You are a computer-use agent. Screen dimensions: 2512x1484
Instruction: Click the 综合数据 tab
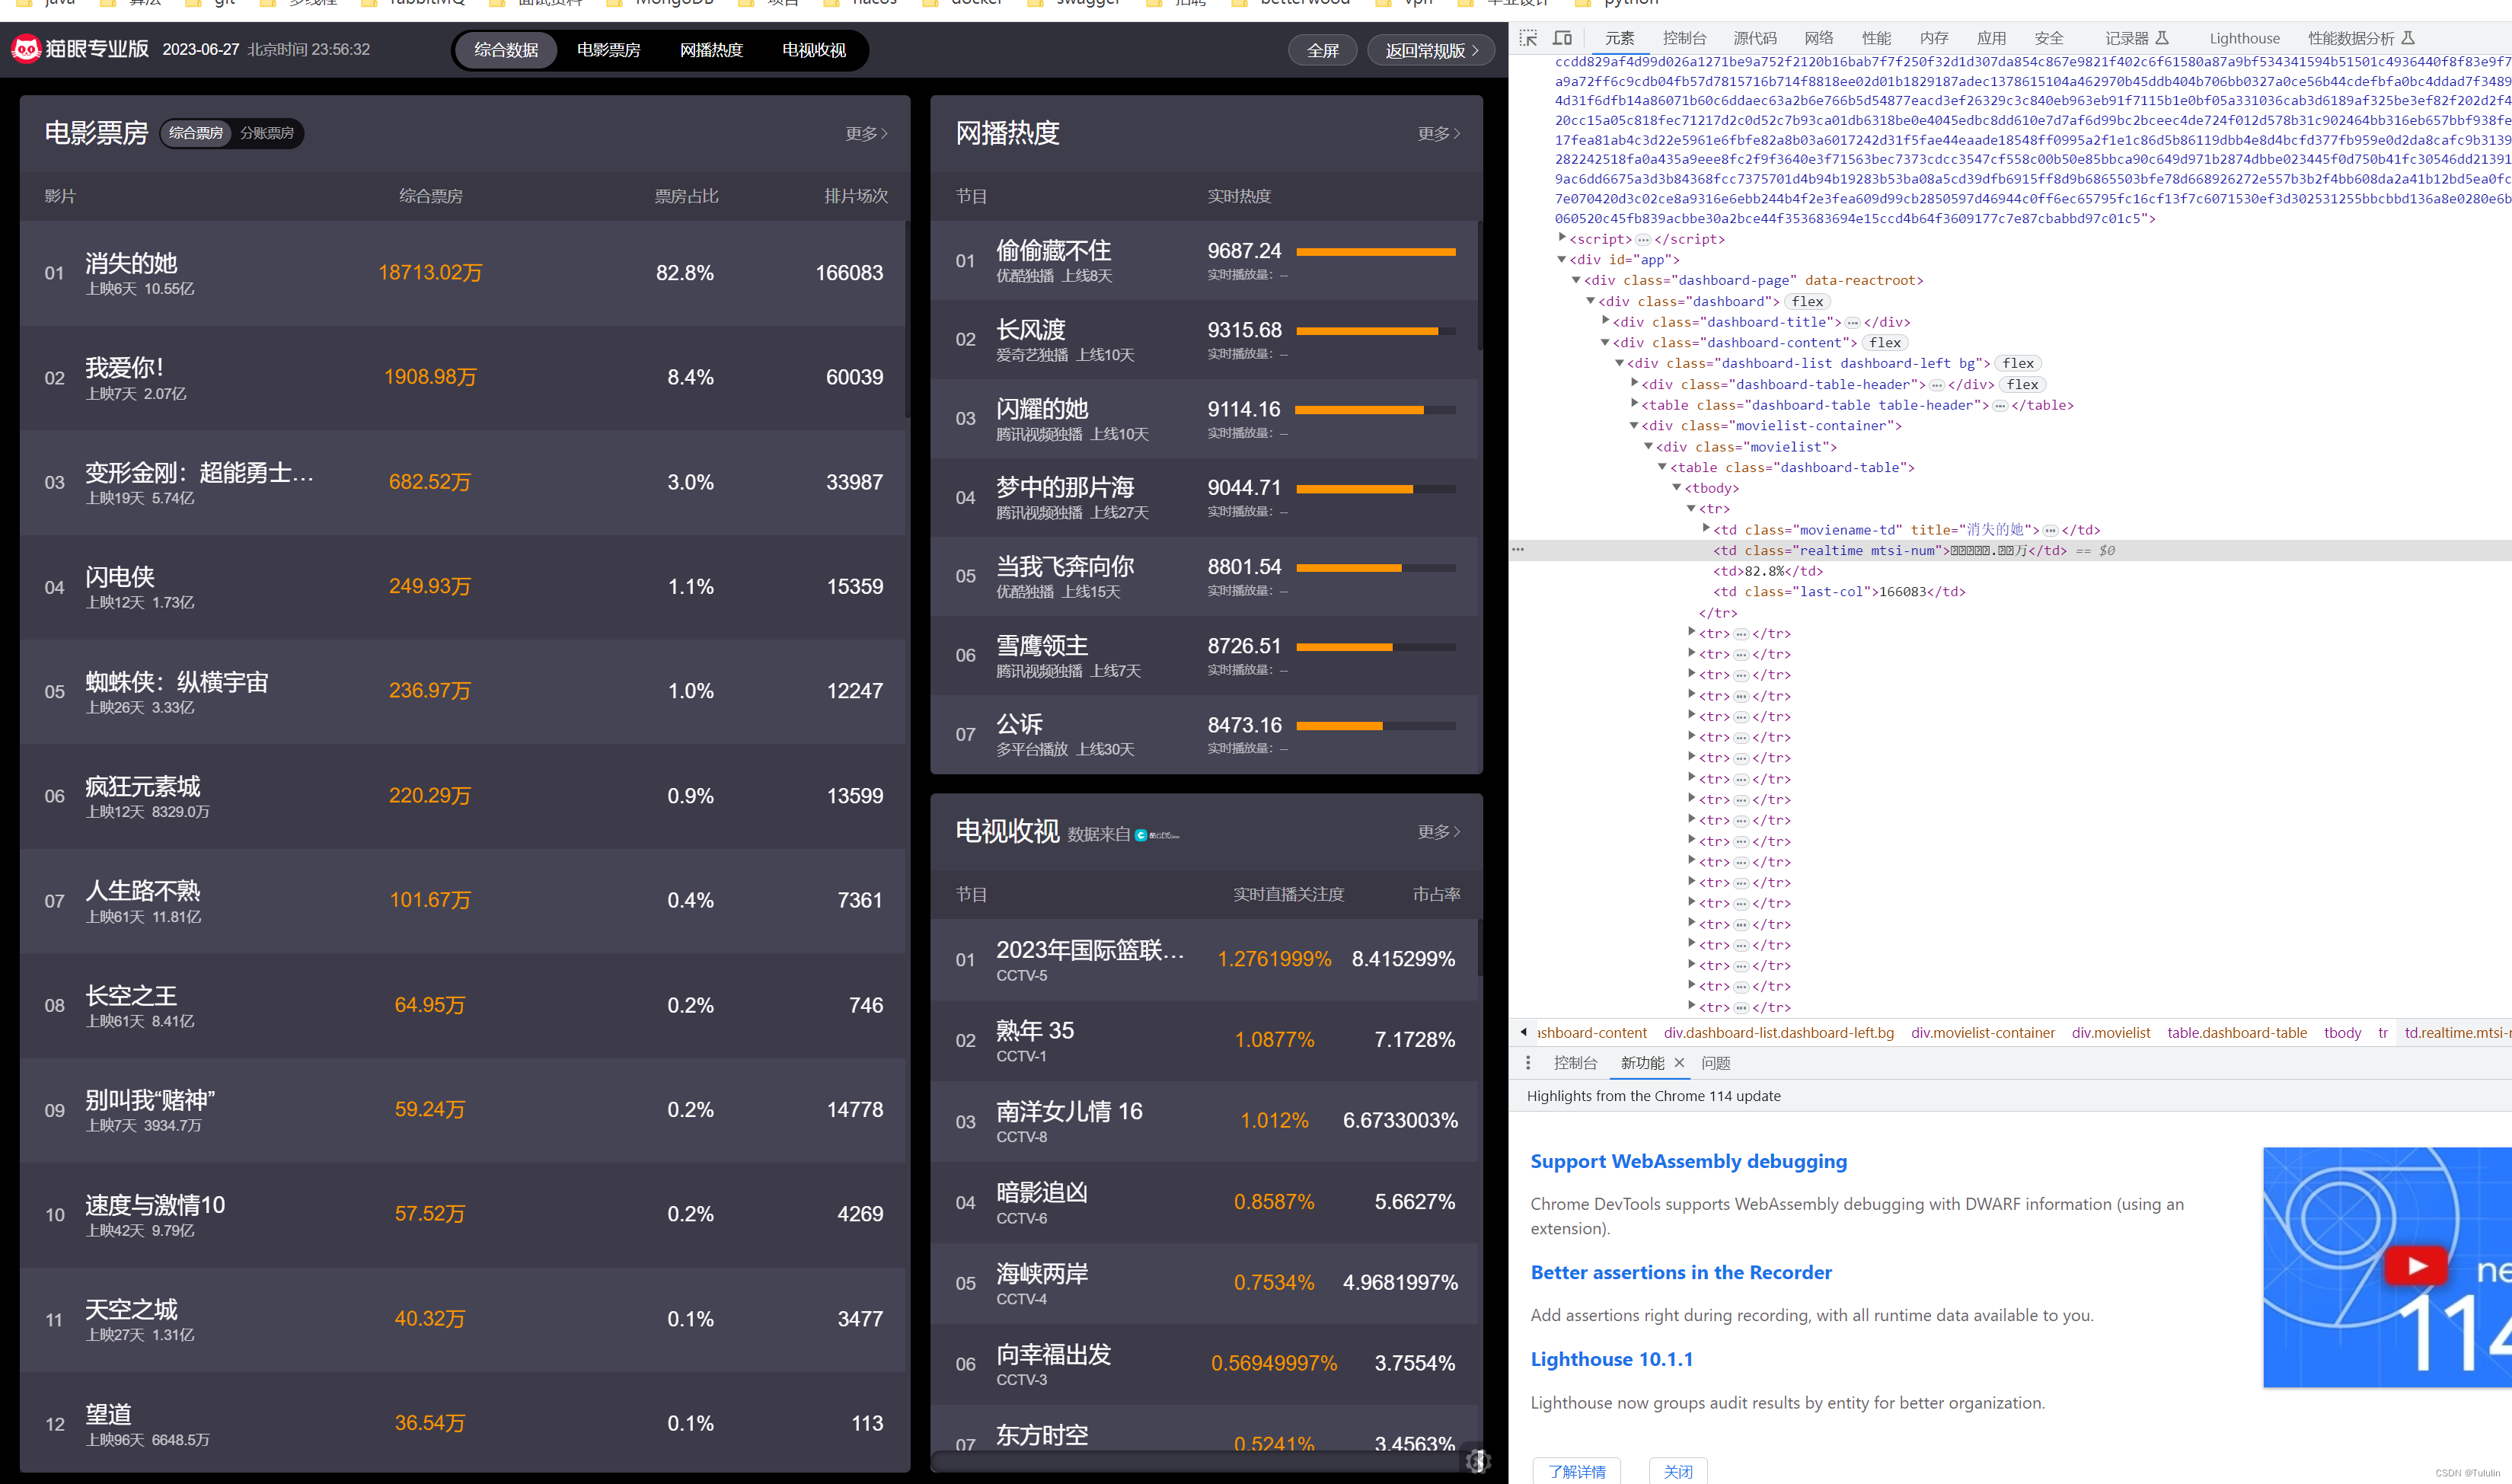[506, 48]
